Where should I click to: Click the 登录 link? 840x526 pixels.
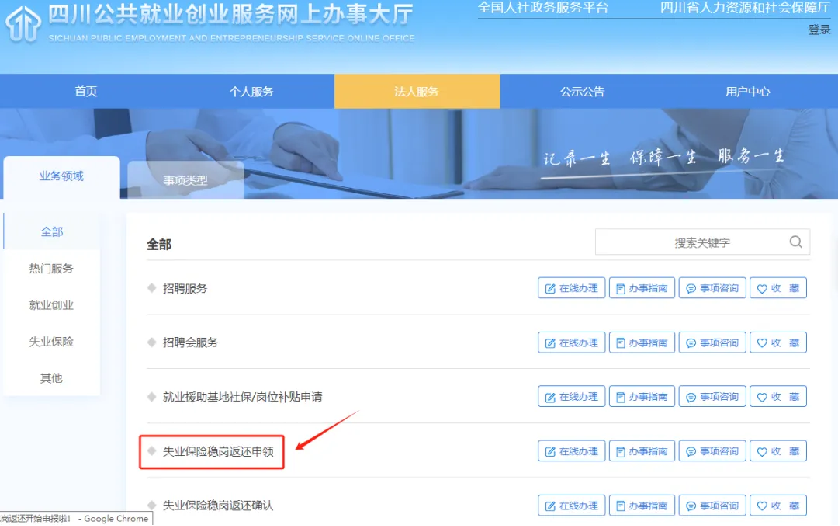pyautogui.click(x=819, y=29)
